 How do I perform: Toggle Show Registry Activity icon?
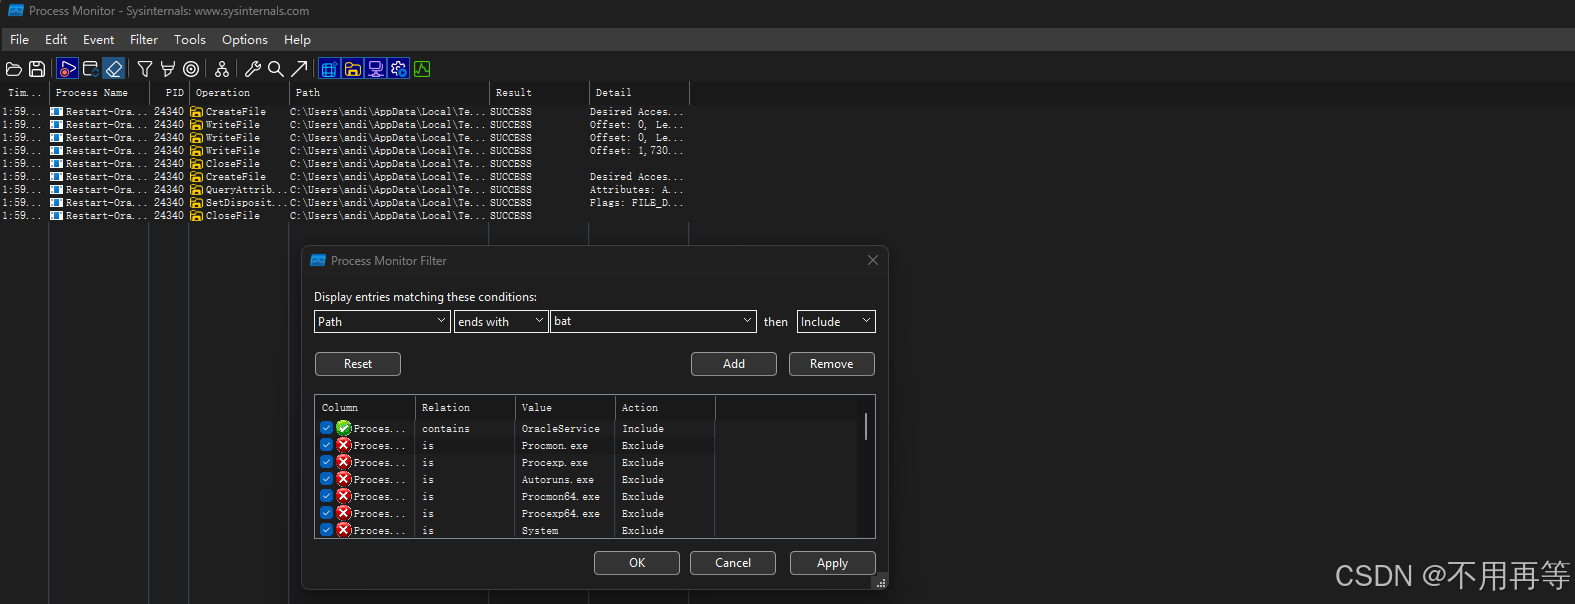(x=330, y=69)
